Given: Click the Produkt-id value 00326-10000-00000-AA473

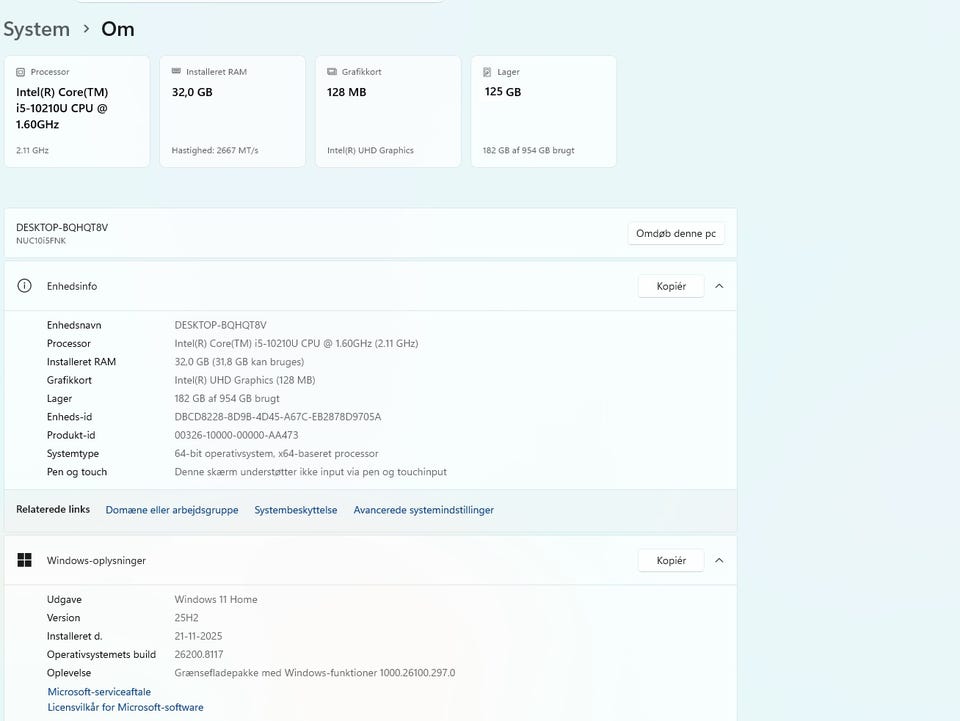Looking at the screenshot, I should coord(236,435).
